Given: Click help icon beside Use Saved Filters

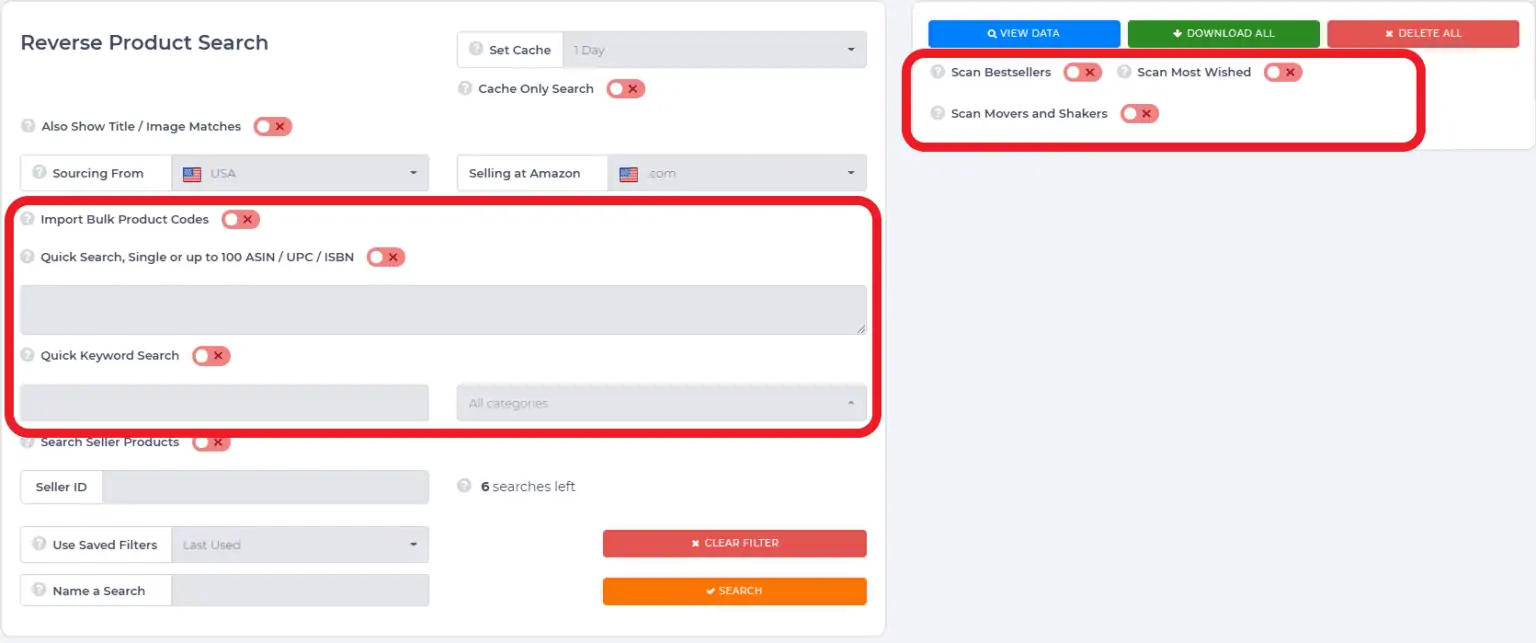Looking at the screenshot, I should click(39, 544).
